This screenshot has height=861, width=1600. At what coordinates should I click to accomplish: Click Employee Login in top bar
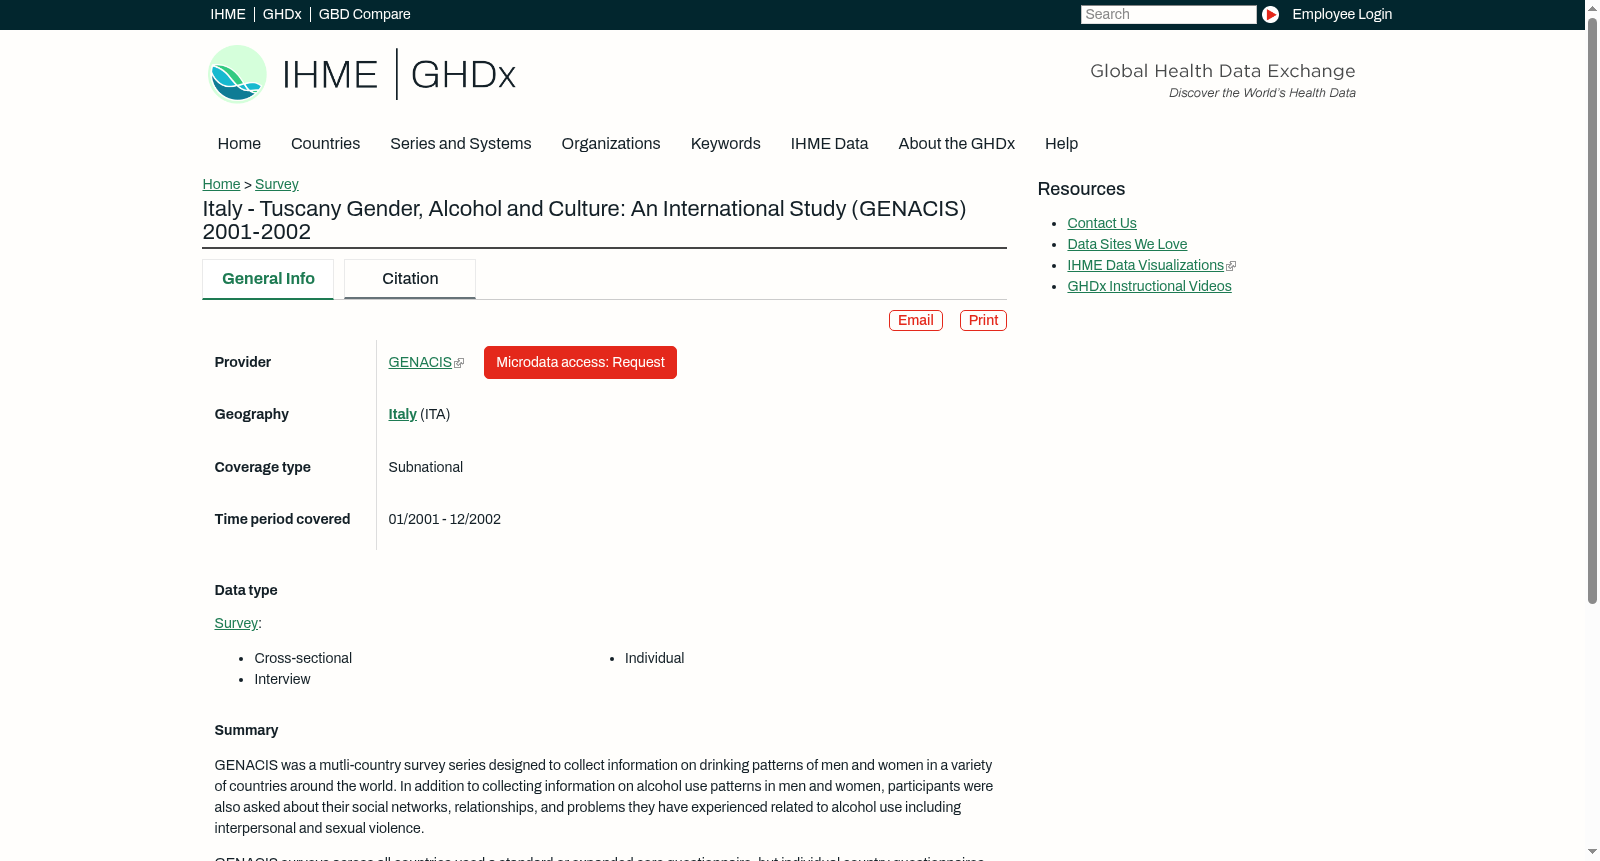[1342, 14]
